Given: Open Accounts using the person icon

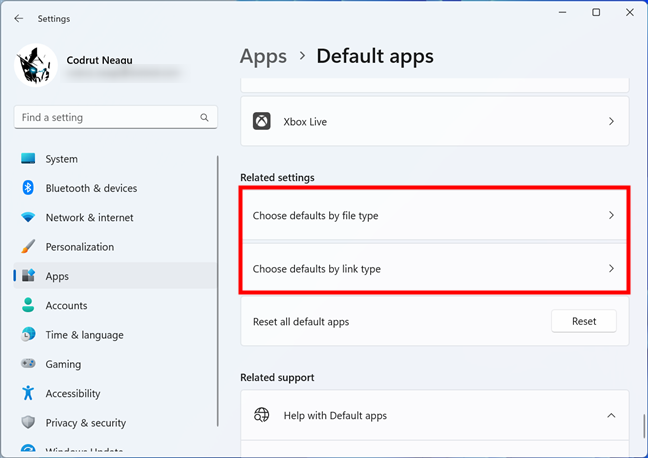Looking at the screenshot, I should point(28,306).
